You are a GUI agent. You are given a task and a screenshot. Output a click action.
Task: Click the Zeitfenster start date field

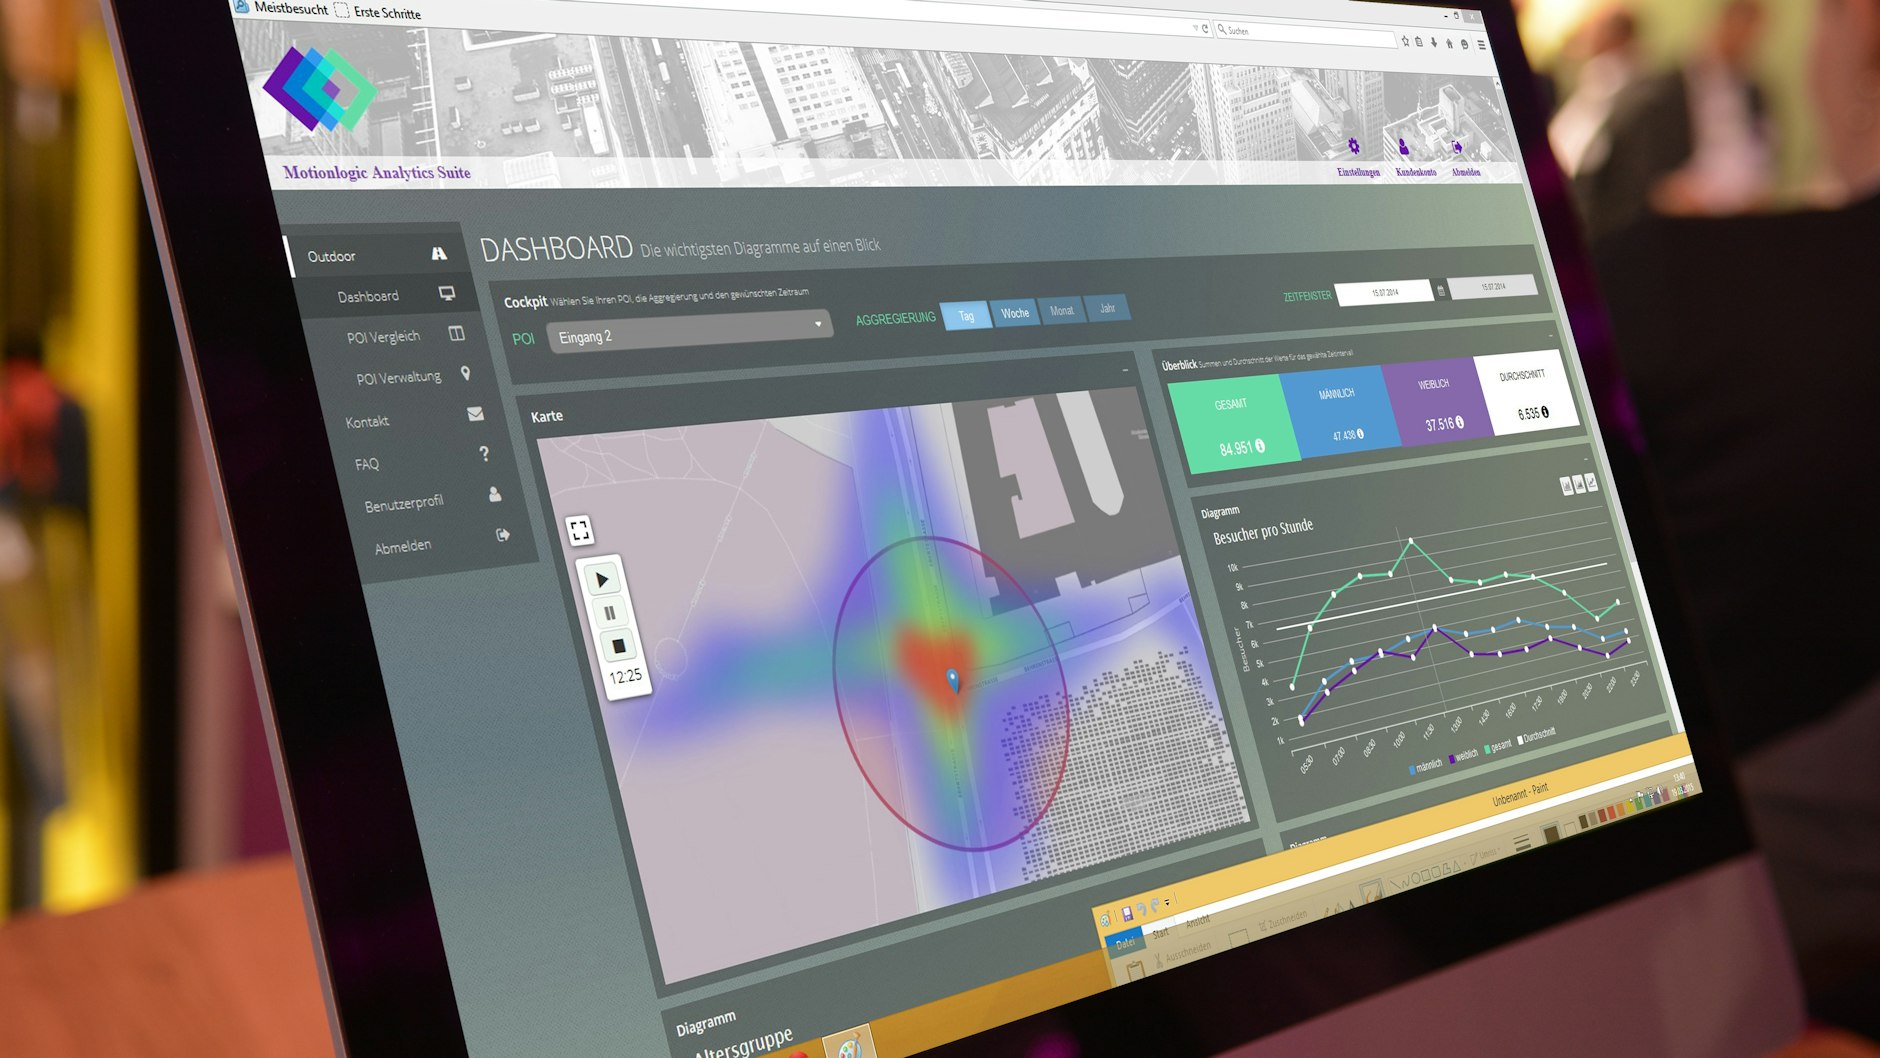point(1385,293)
